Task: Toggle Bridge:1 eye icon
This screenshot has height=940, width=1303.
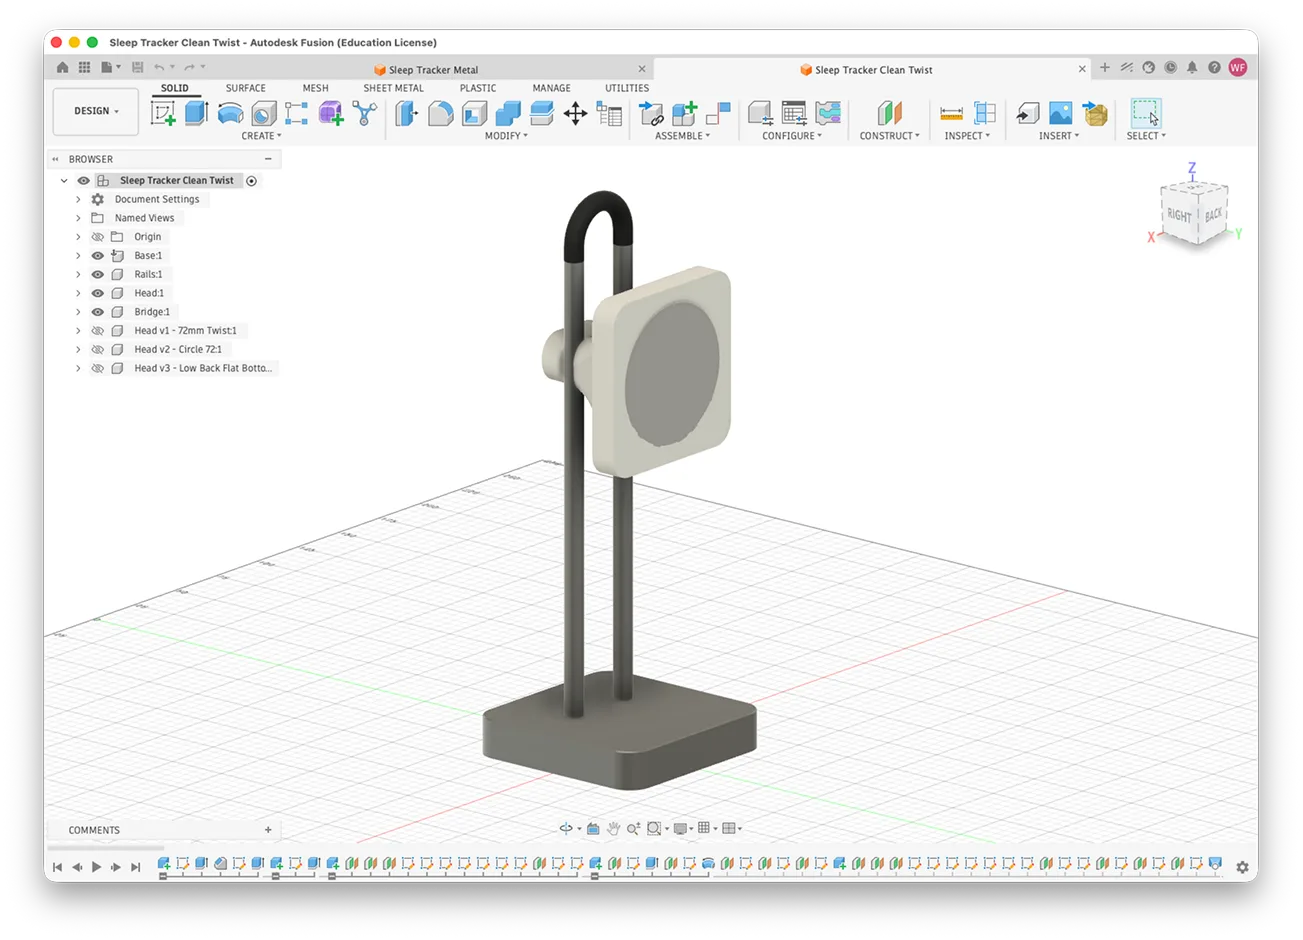Action: (98, 312)
